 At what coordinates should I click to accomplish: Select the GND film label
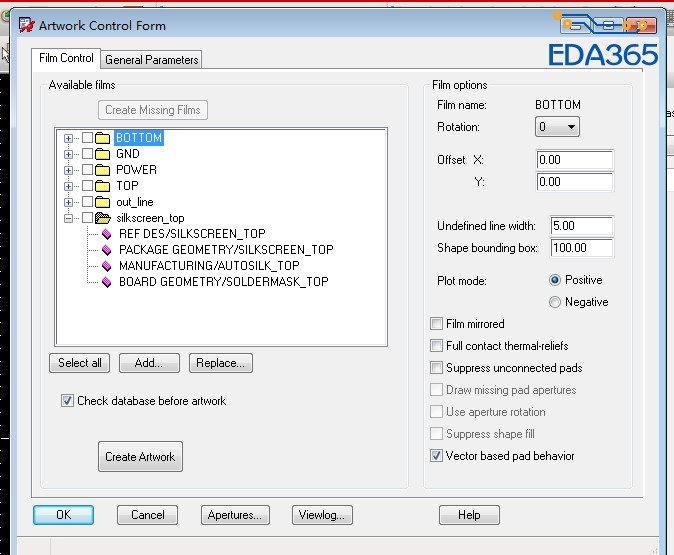[128, 154]
